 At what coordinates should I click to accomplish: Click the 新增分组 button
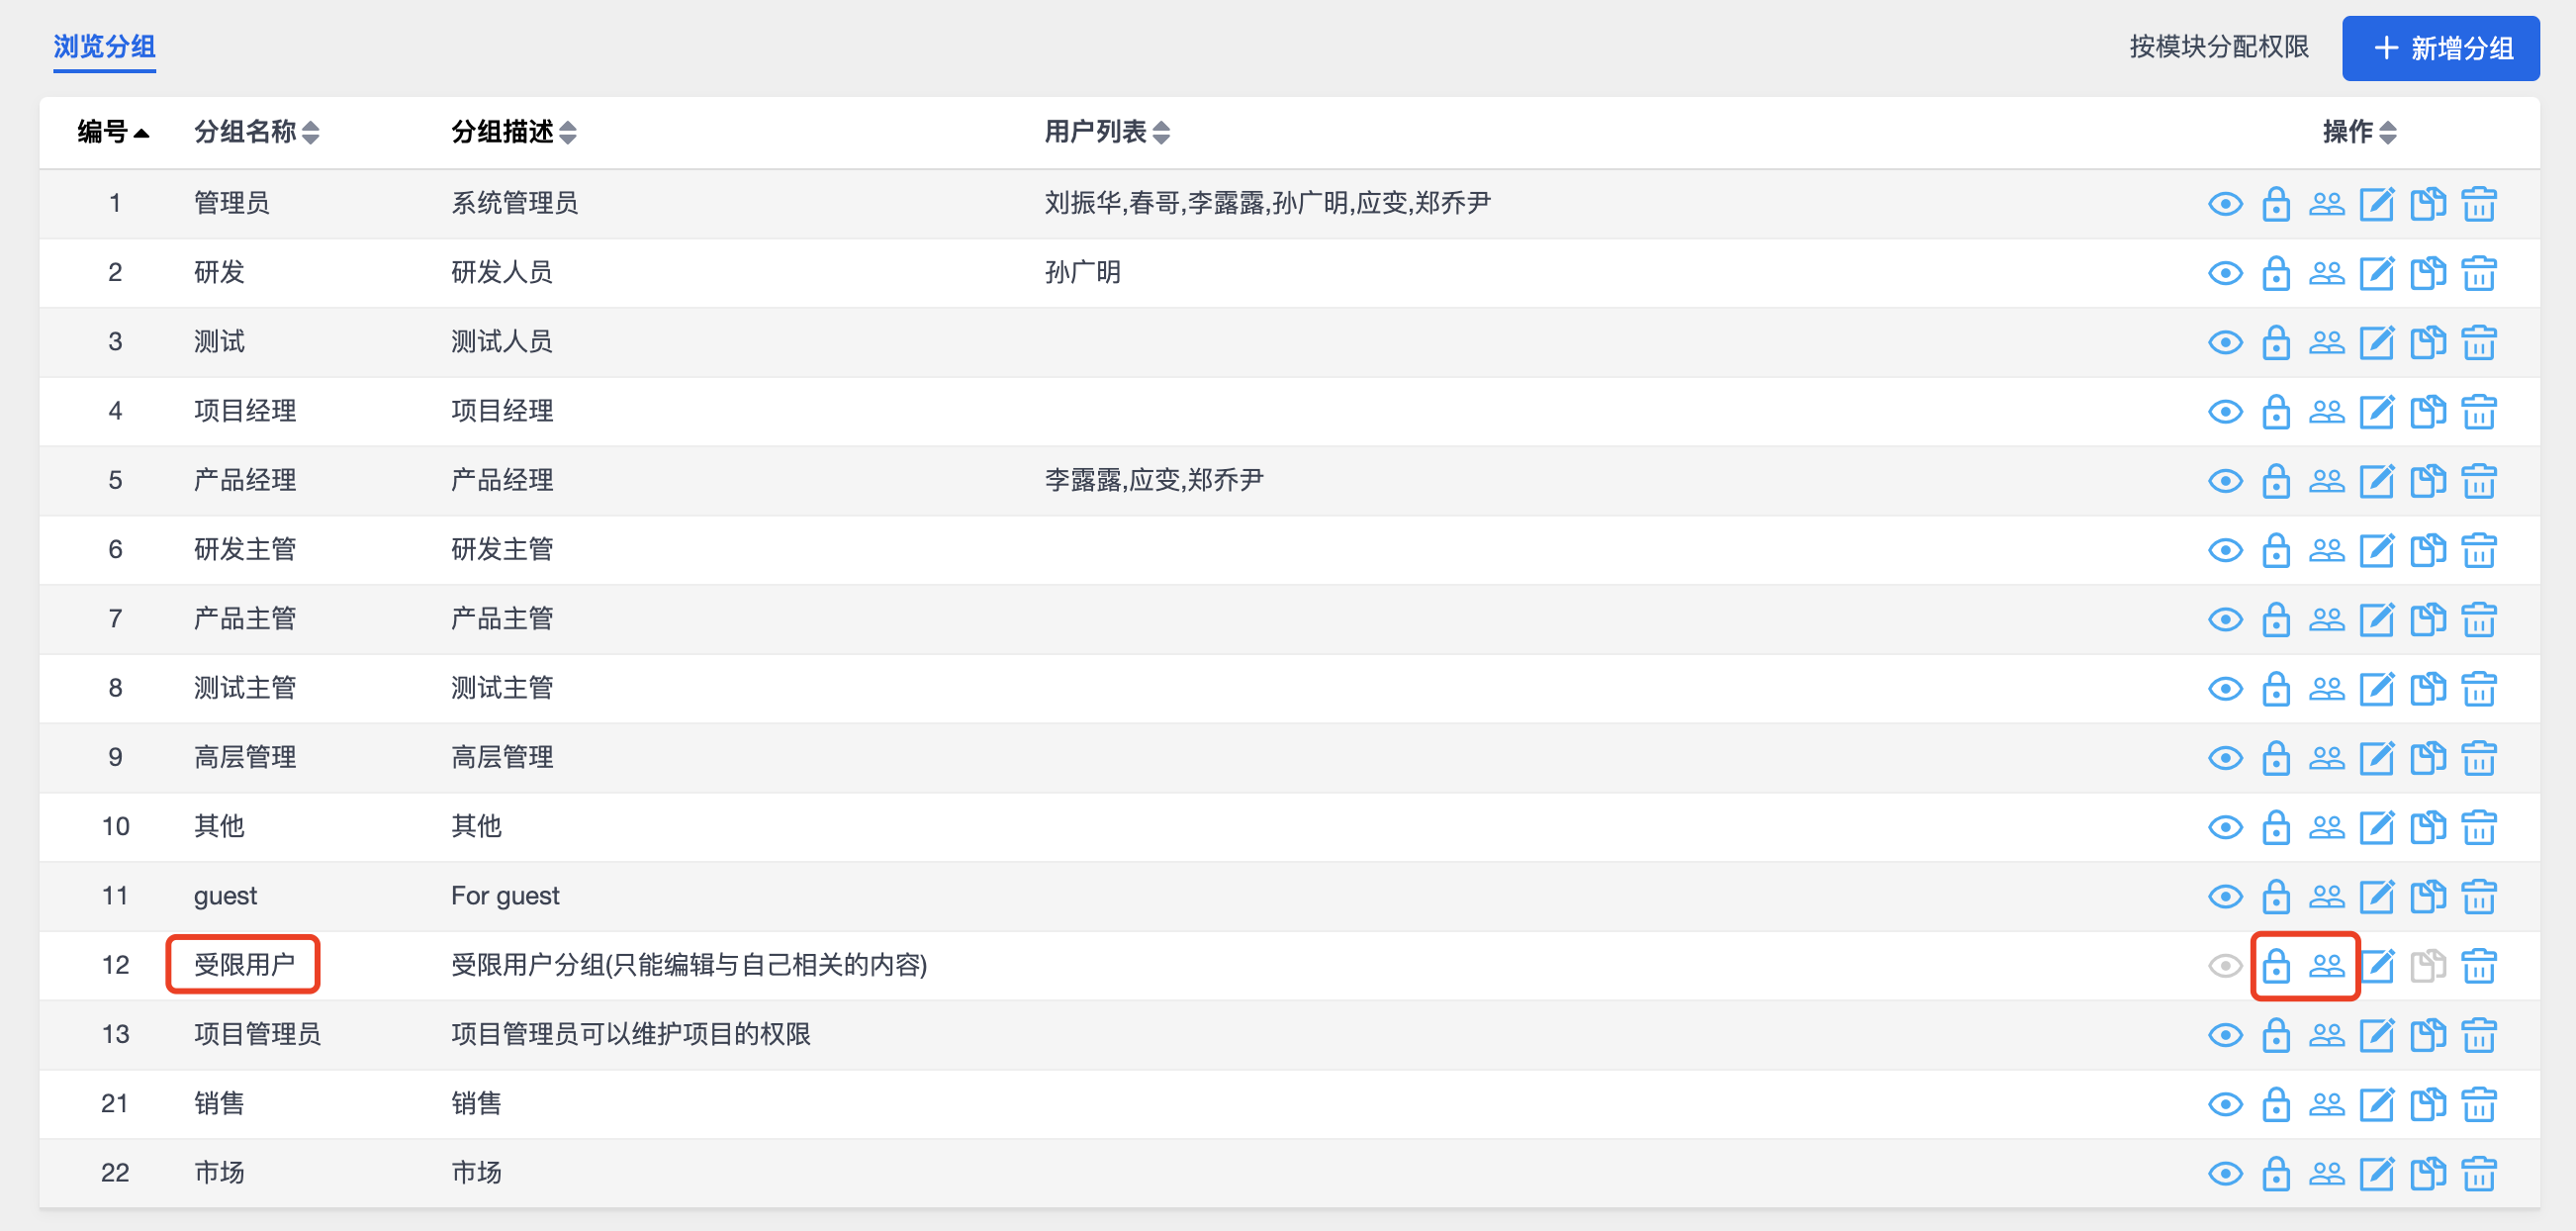click(2440, 48)
